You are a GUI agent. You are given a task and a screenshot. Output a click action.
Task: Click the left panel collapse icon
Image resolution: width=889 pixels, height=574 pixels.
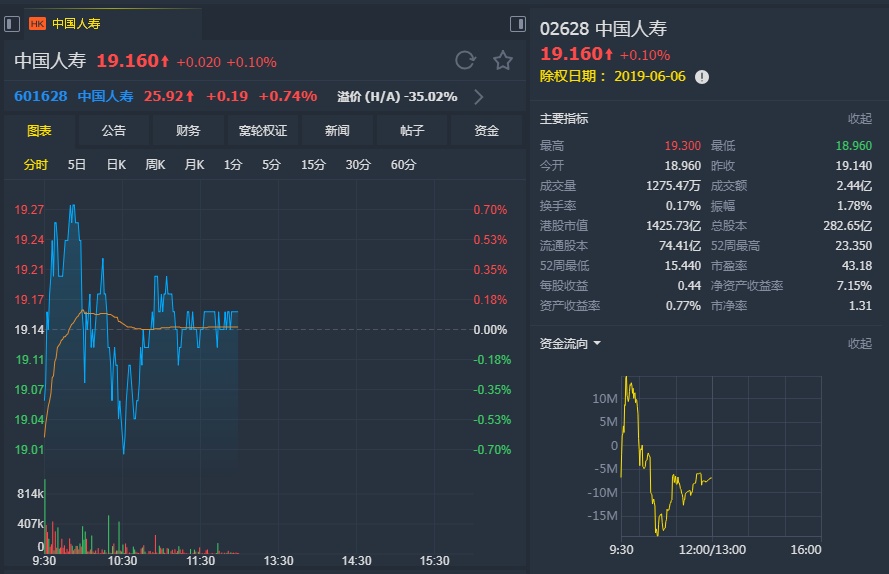(11, 23)
